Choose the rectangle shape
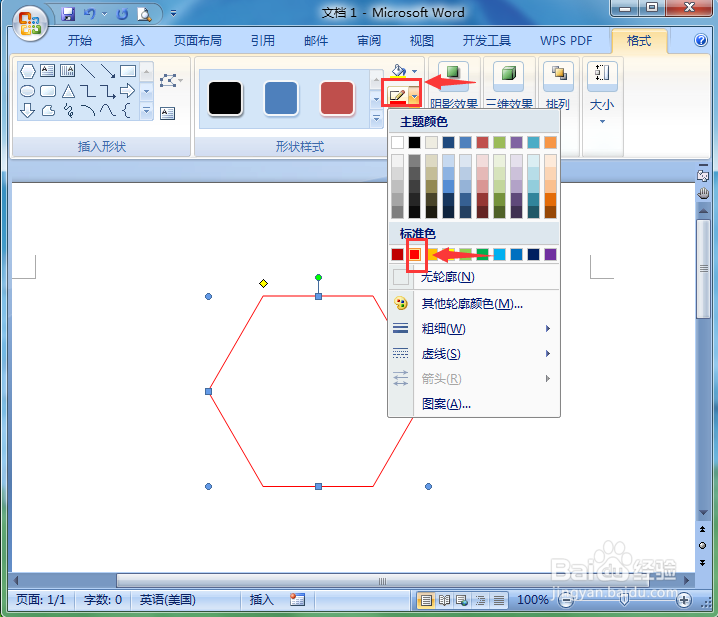The height and width of the screenshot is (617, 718). (x=128, y=71)
